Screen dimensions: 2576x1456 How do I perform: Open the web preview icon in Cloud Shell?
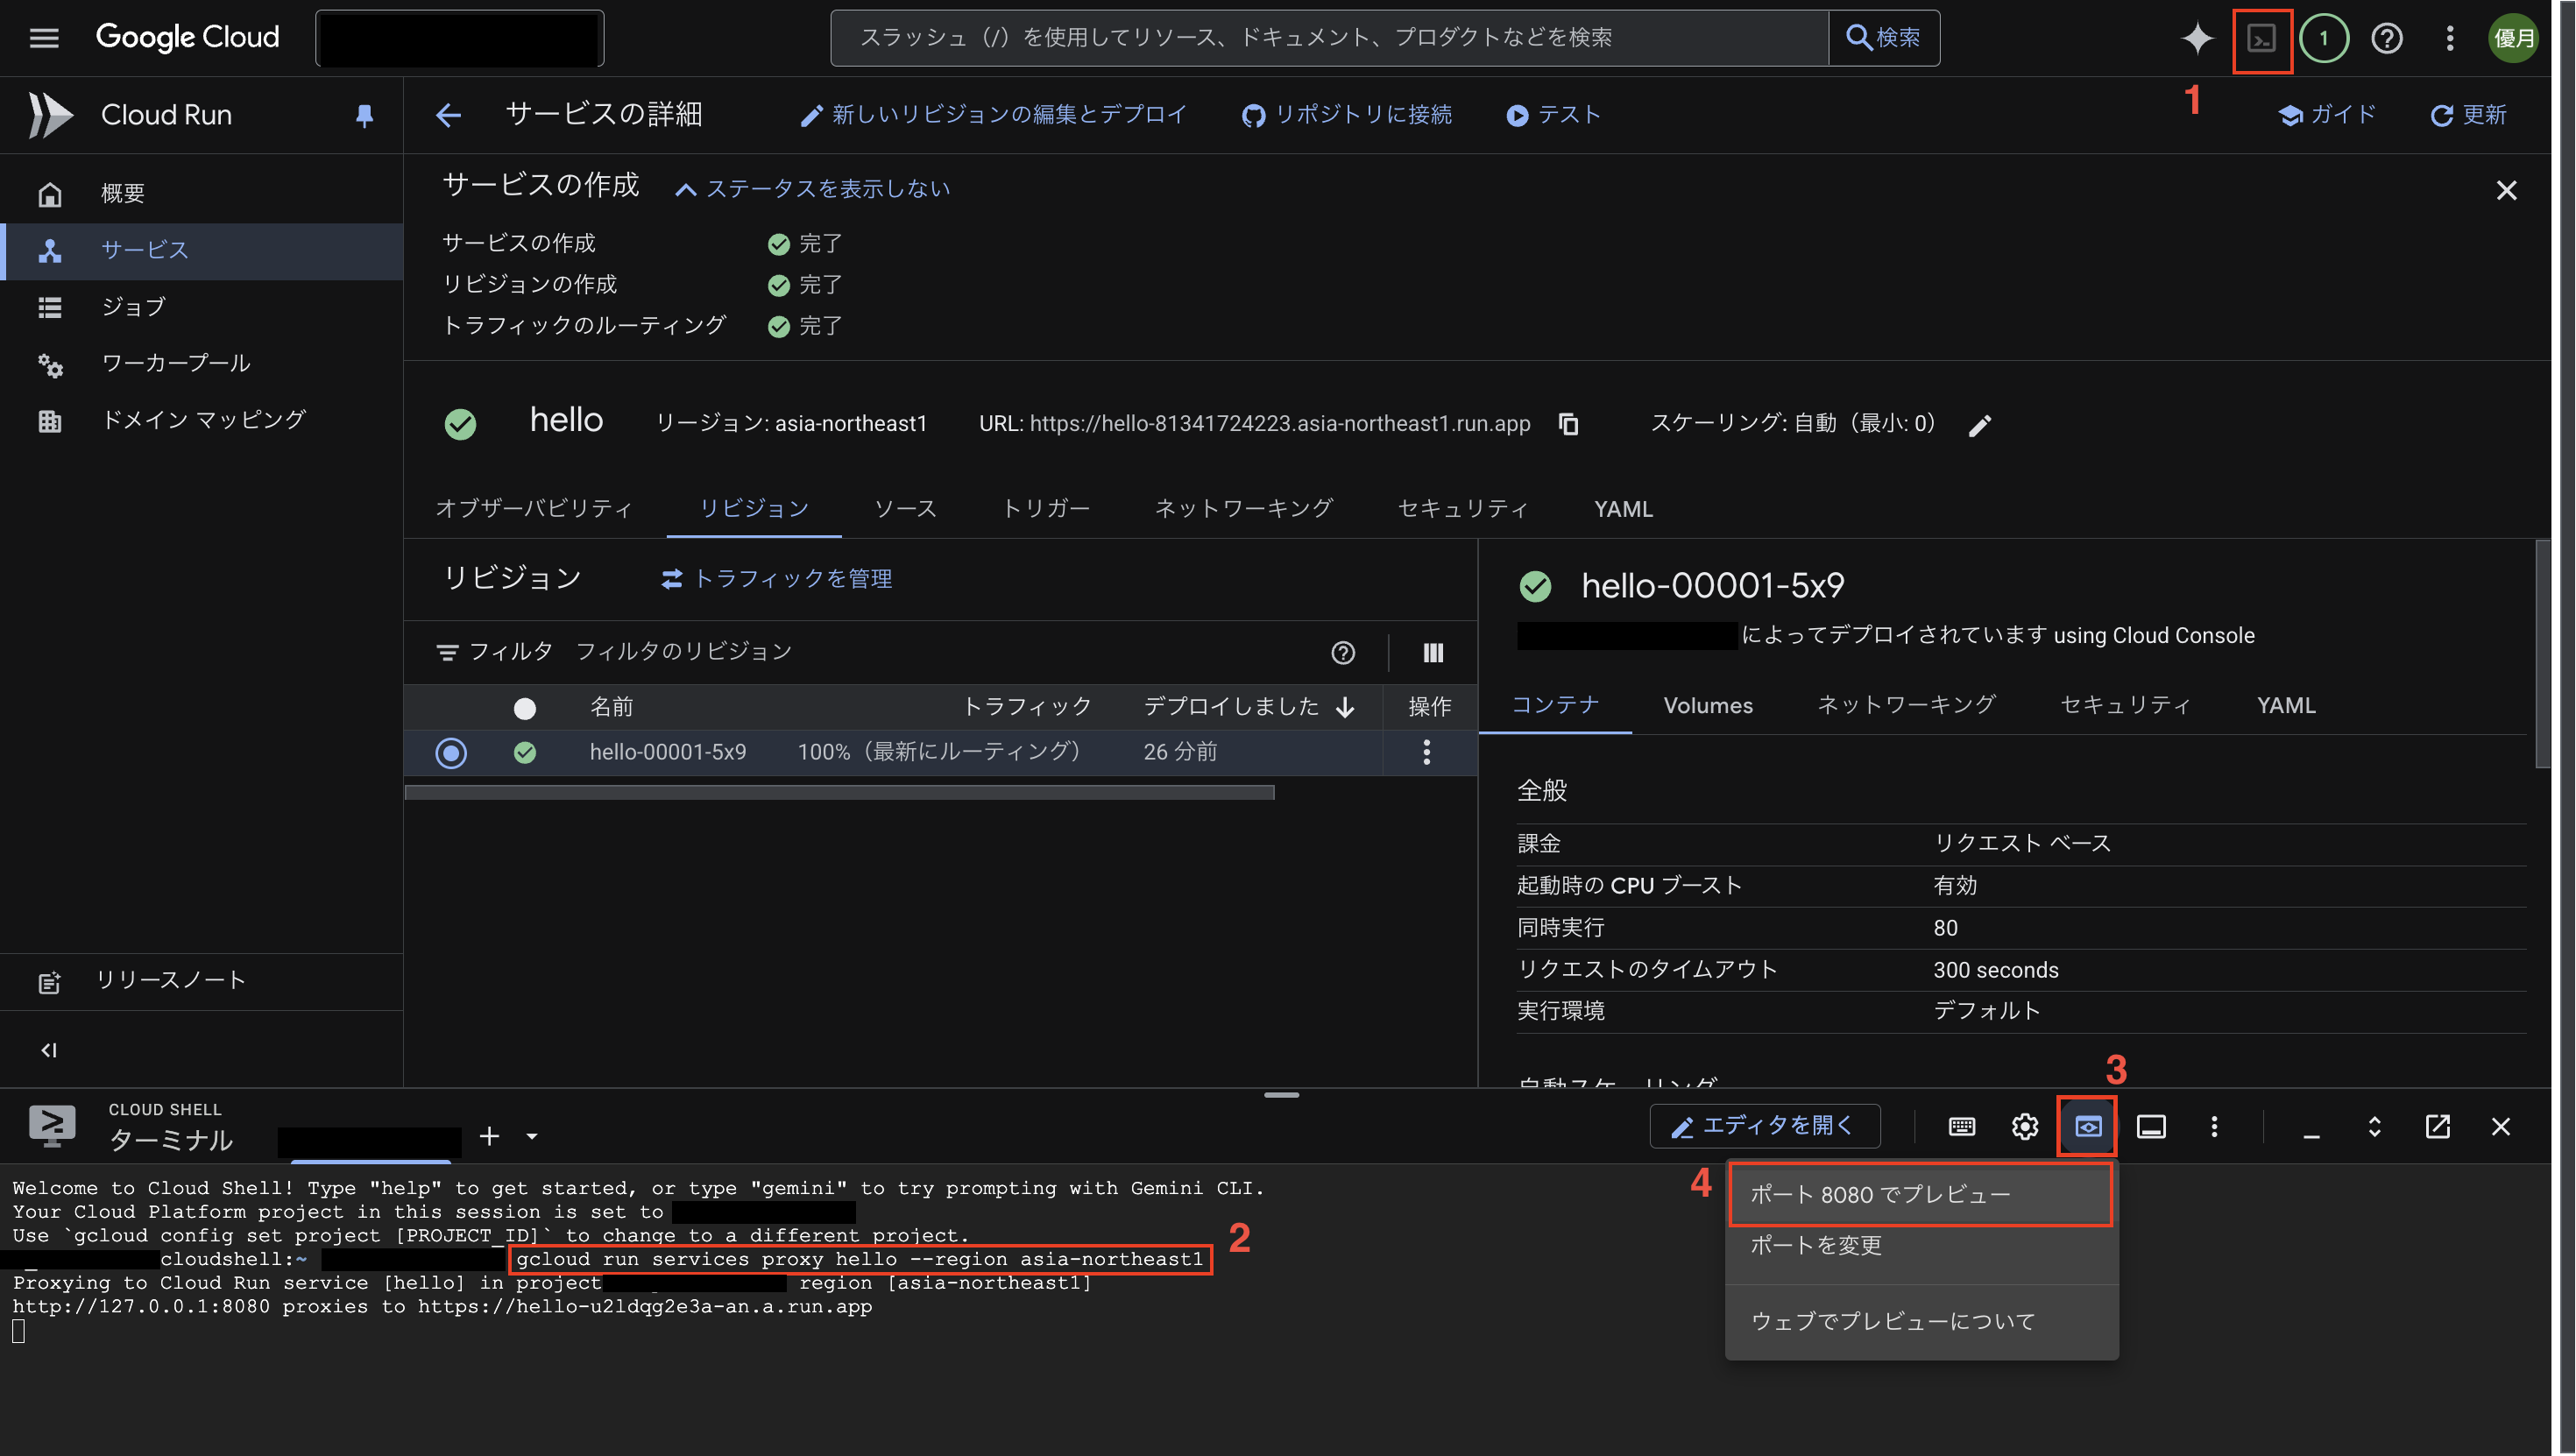(2088, 1126)
